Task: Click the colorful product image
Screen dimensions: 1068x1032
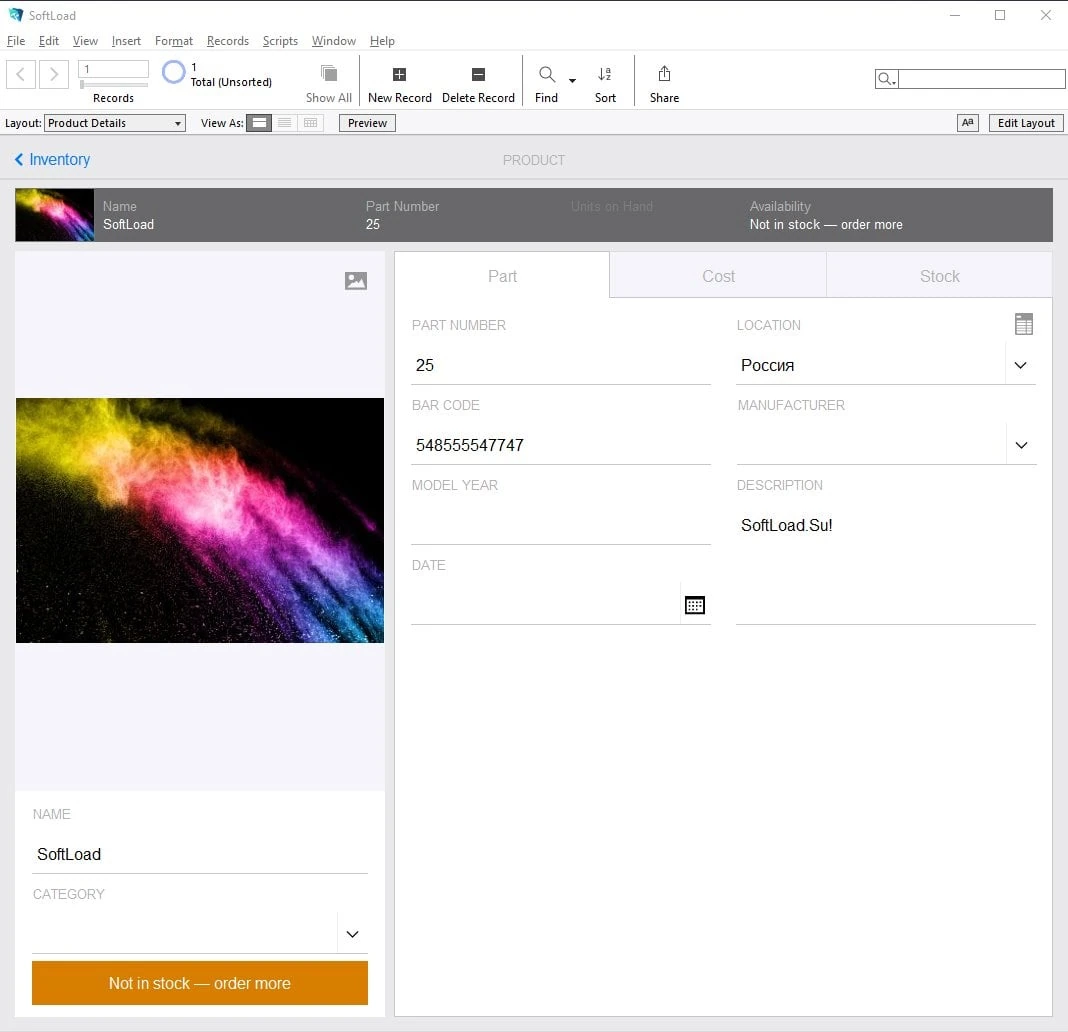Action: pos(200,520)
